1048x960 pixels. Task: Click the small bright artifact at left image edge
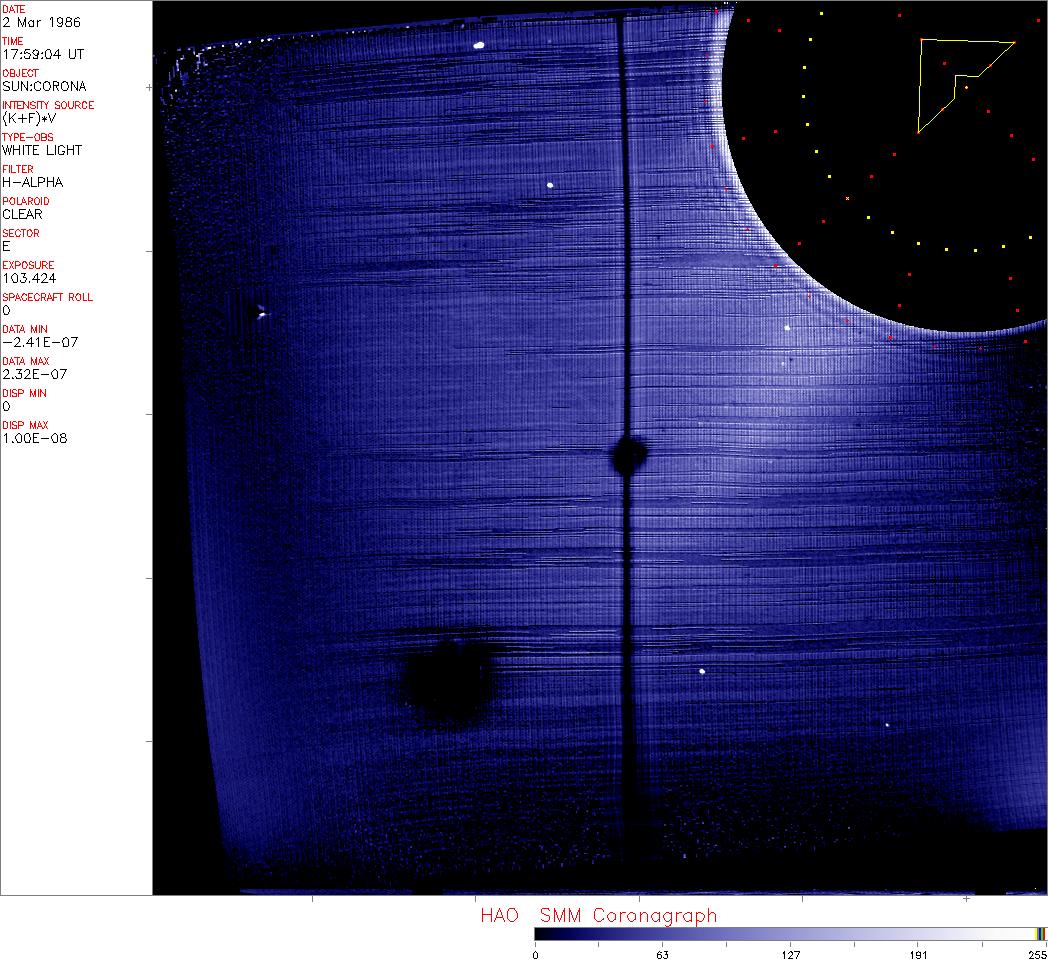pyautogui.click(x=260, y=313)
